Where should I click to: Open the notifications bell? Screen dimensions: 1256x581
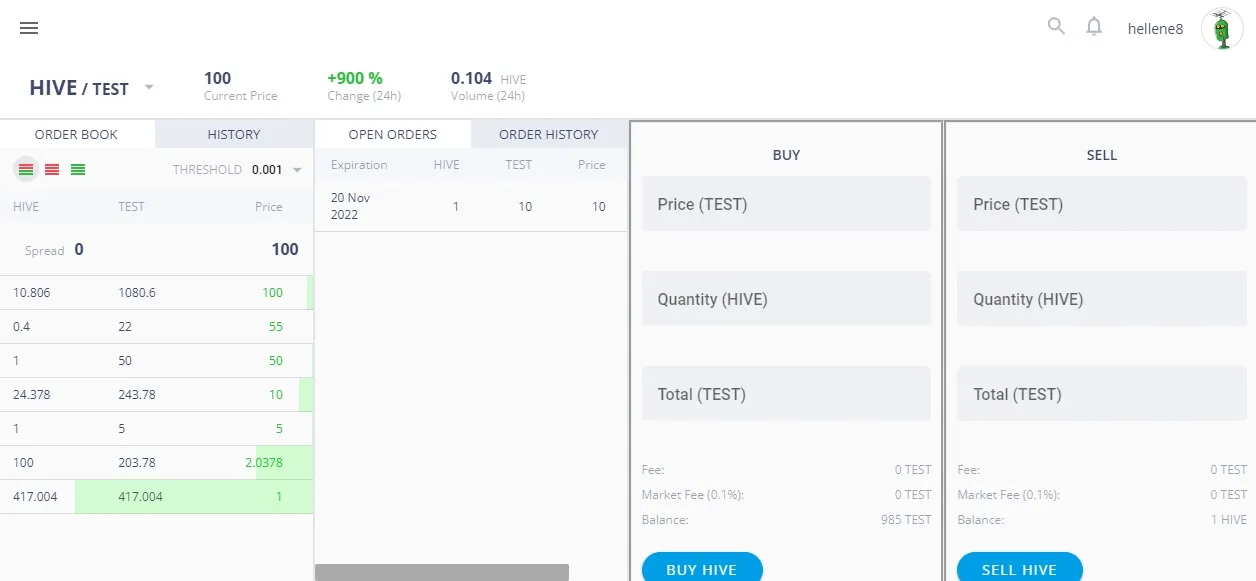click(1094, 27)
